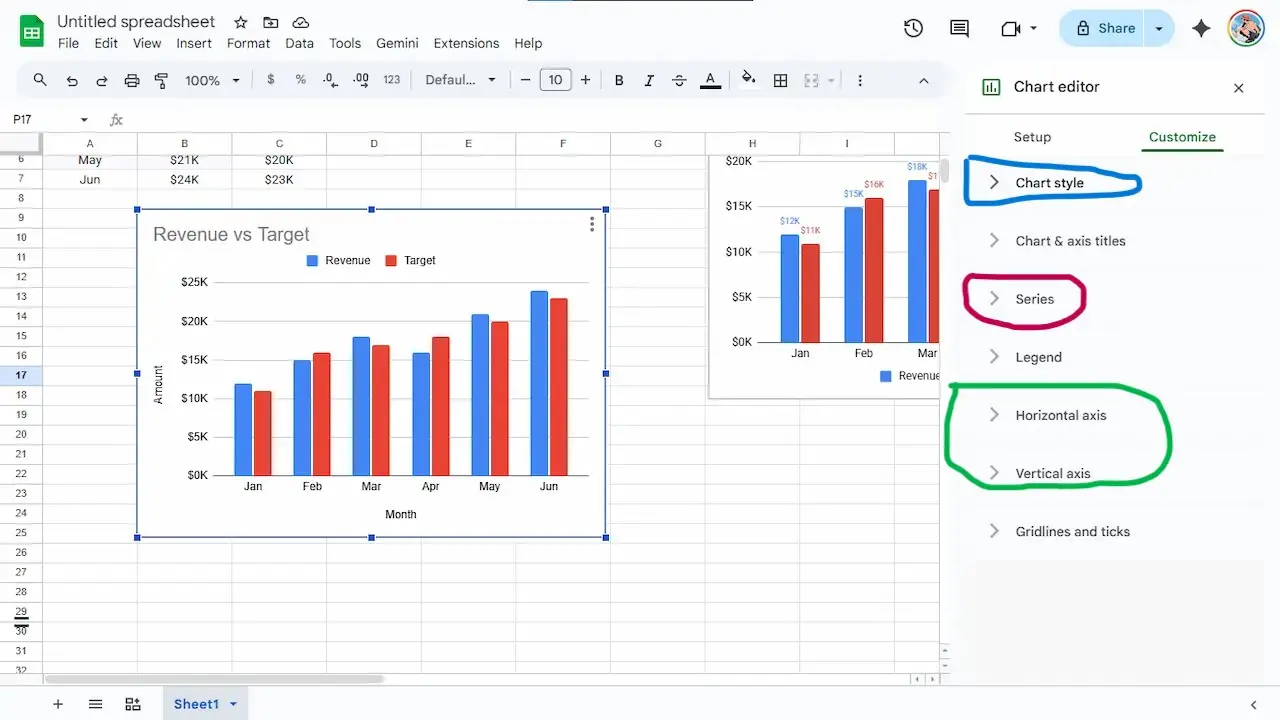Open the Sheet1 tab dropdown arrow
This screenshot has width=1280, height=720.
point(234,704)
